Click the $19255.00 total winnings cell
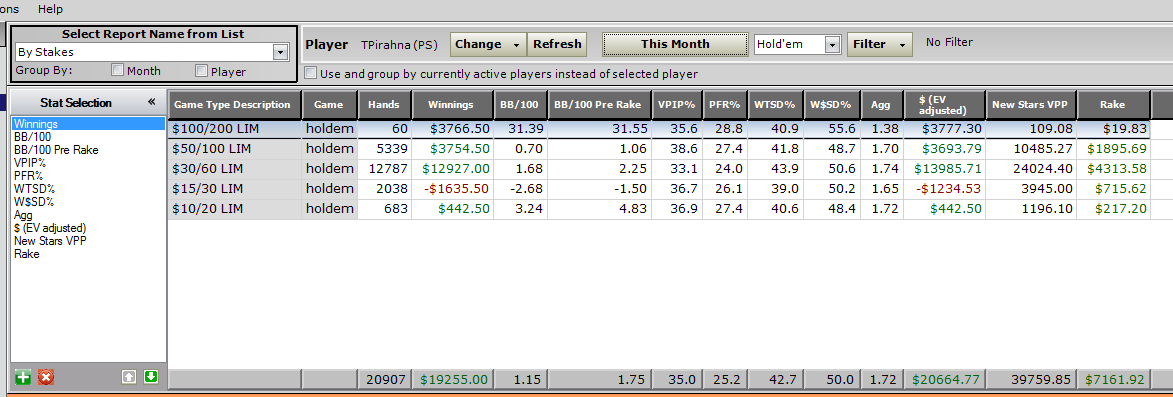 452,380
